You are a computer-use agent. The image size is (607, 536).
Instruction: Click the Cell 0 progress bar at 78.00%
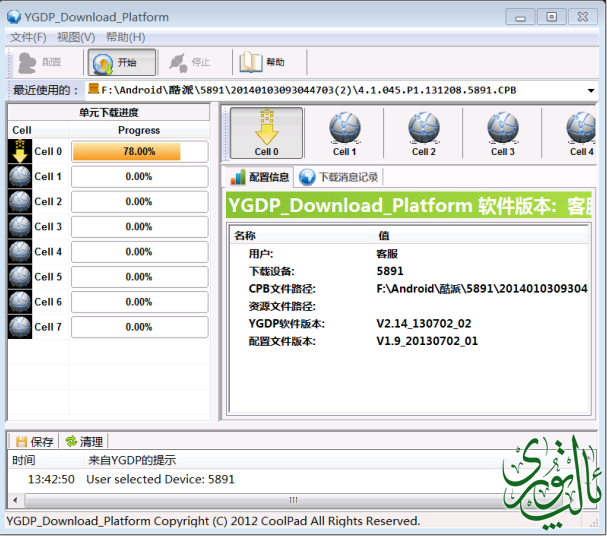[x=140, y=151]
